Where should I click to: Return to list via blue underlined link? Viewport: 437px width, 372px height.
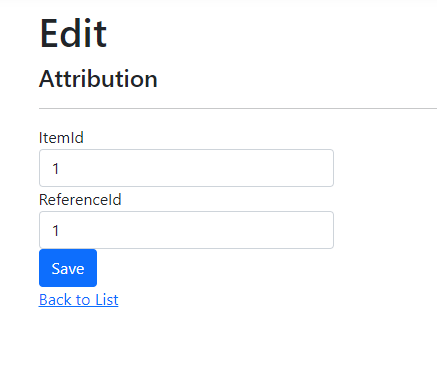(79, 300)
